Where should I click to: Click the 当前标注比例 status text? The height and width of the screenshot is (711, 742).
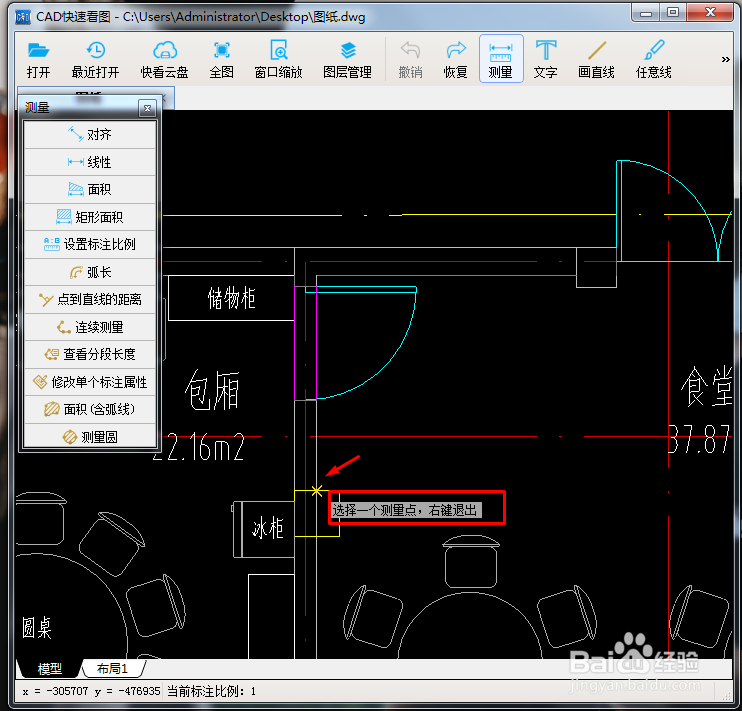click(211, 691)
